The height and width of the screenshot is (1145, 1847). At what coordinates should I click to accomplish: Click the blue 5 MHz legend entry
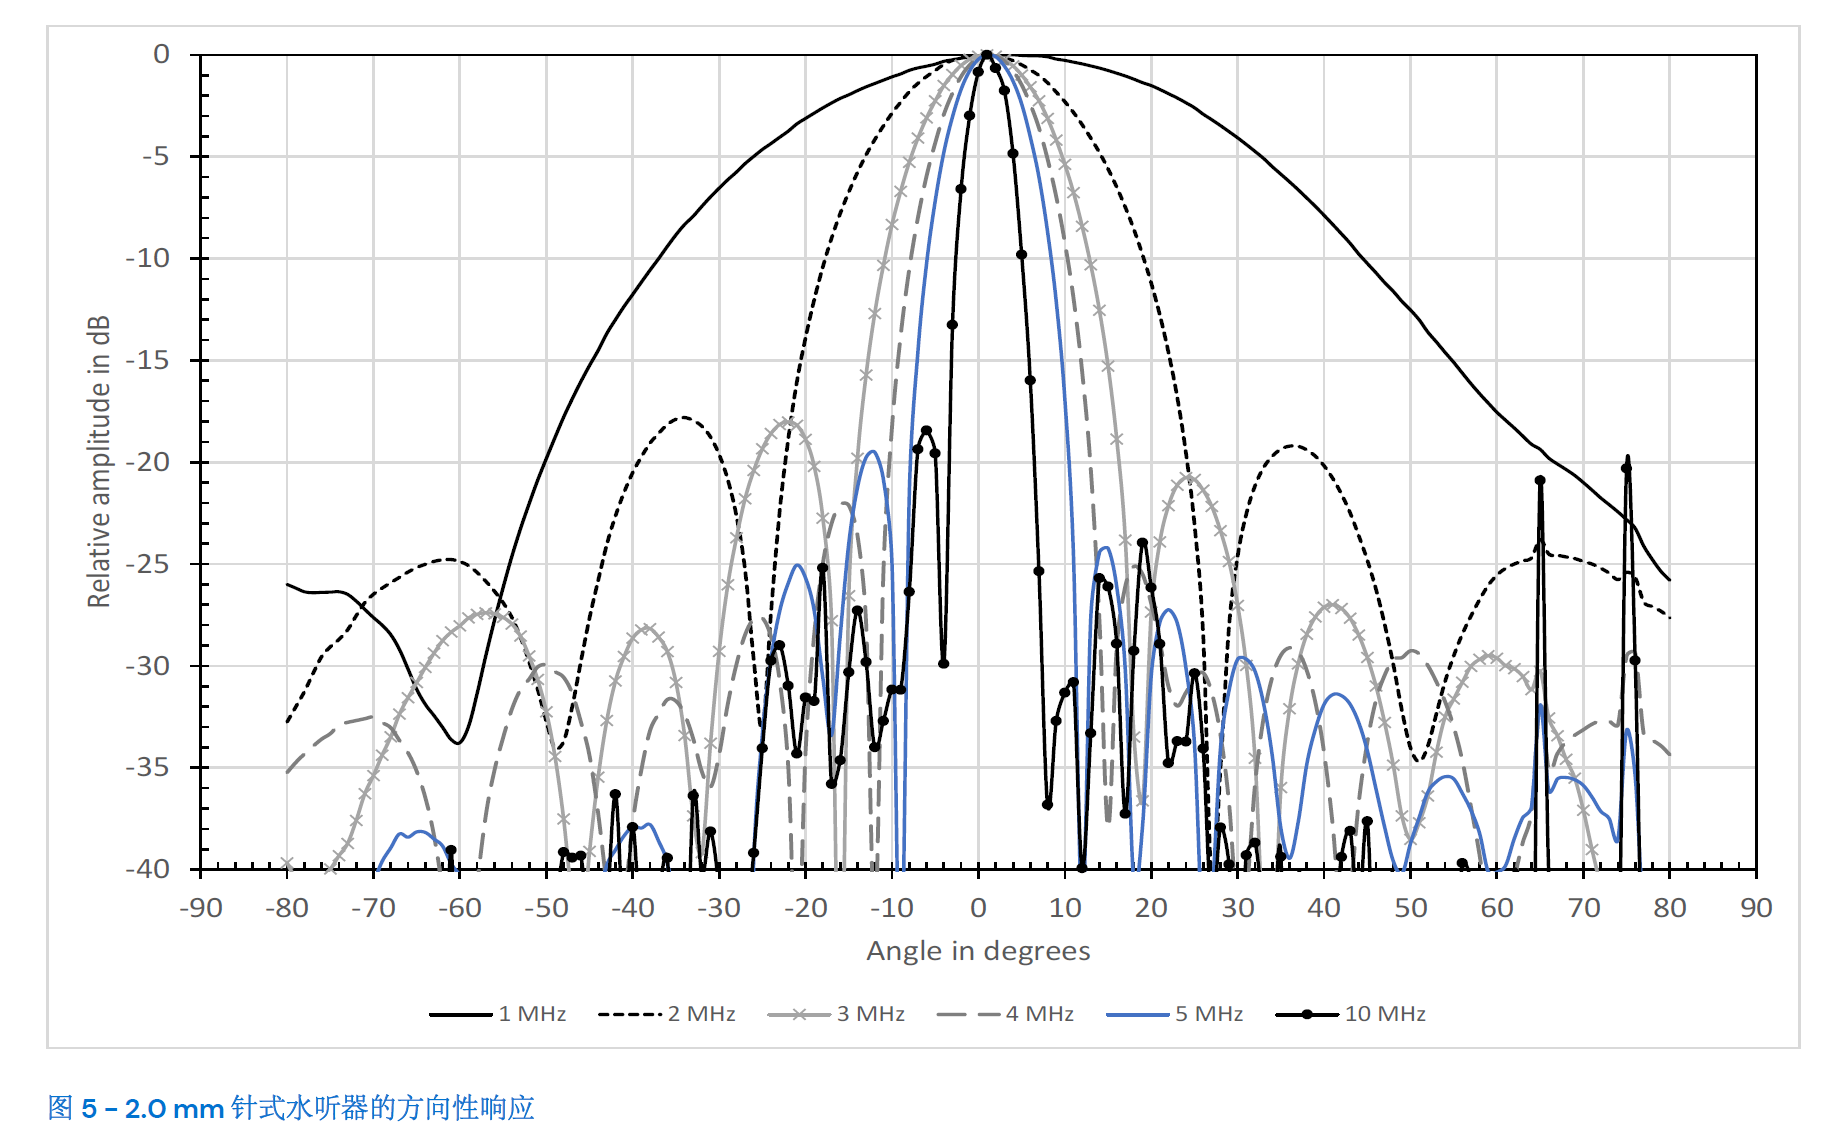[1175, 1014]
